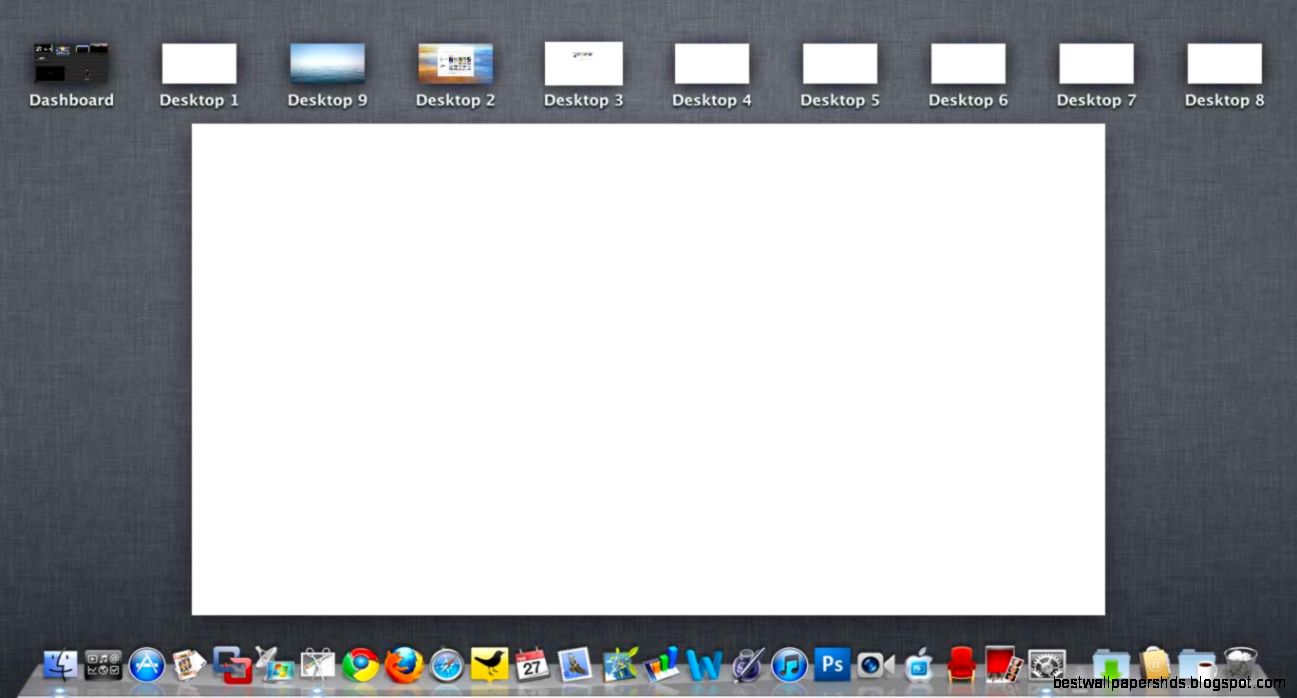Screen dimensions: 1297x698
Task: Open Google Chrome from the Dock
Action: pos(360,663)
